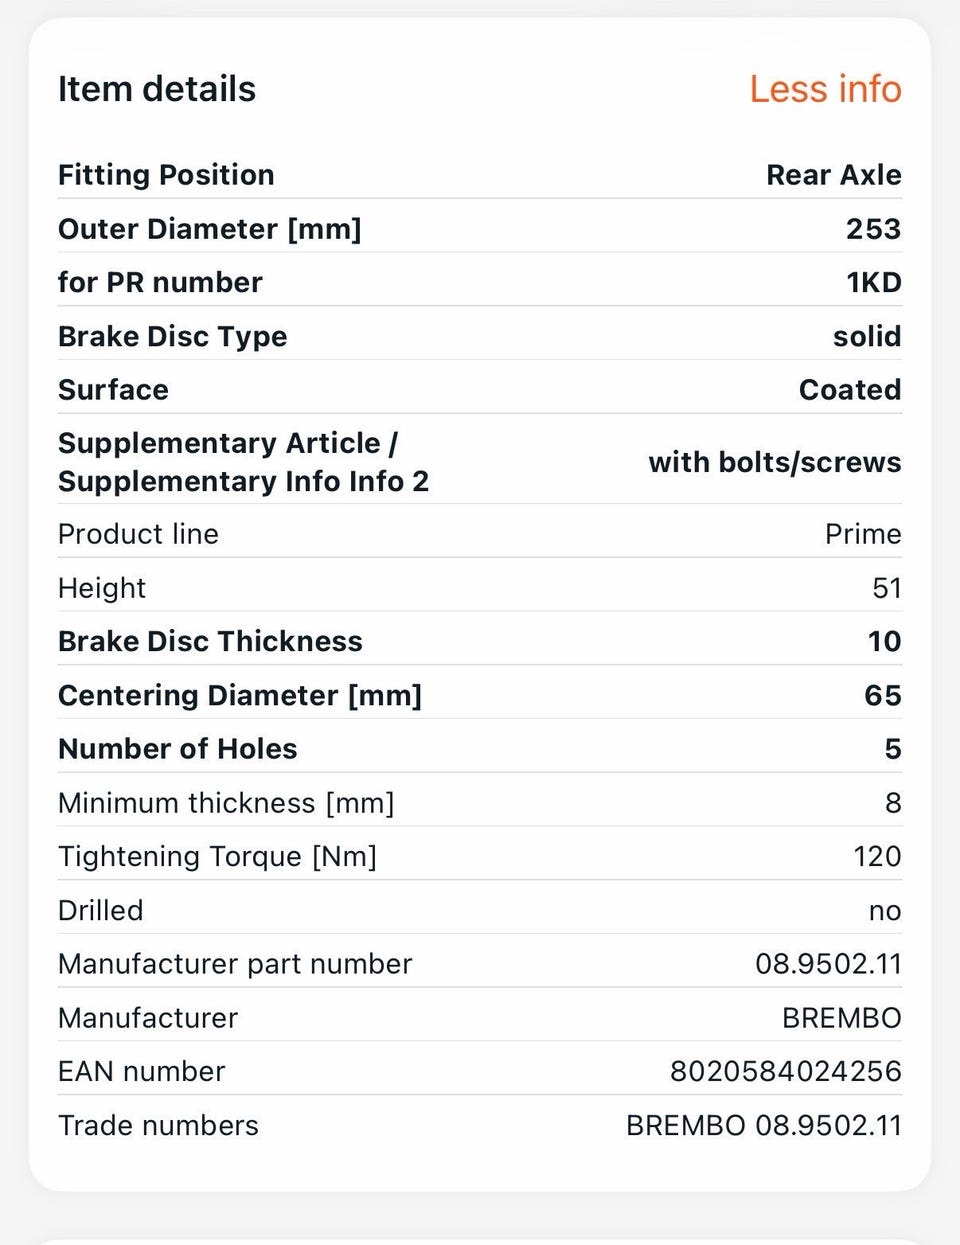Tap the Fitting Position Rear Axle row

click(x=480, y=175)
